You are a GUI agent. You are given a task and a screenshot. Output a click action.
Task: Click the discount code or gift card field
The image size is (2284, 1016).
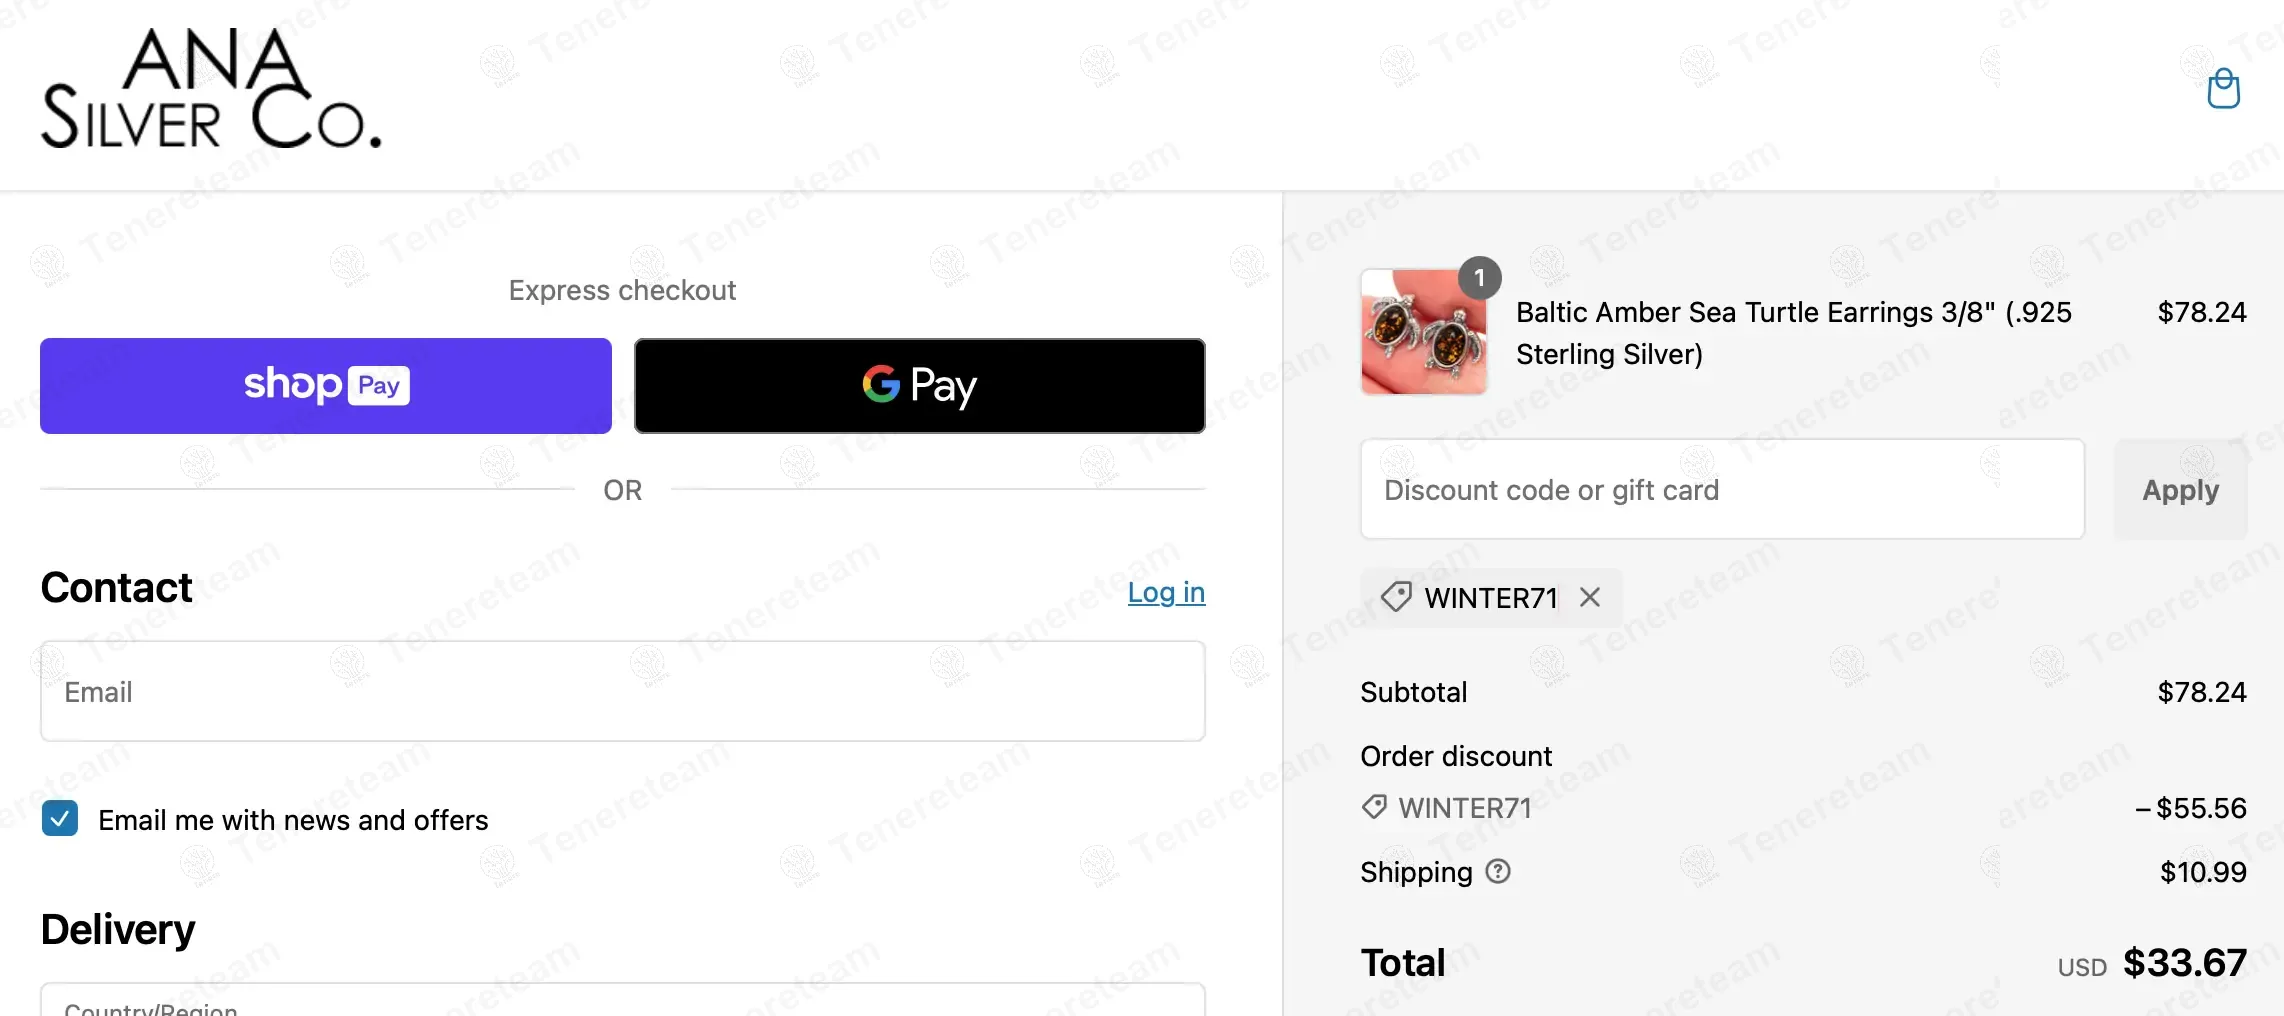click(1721, 490)
